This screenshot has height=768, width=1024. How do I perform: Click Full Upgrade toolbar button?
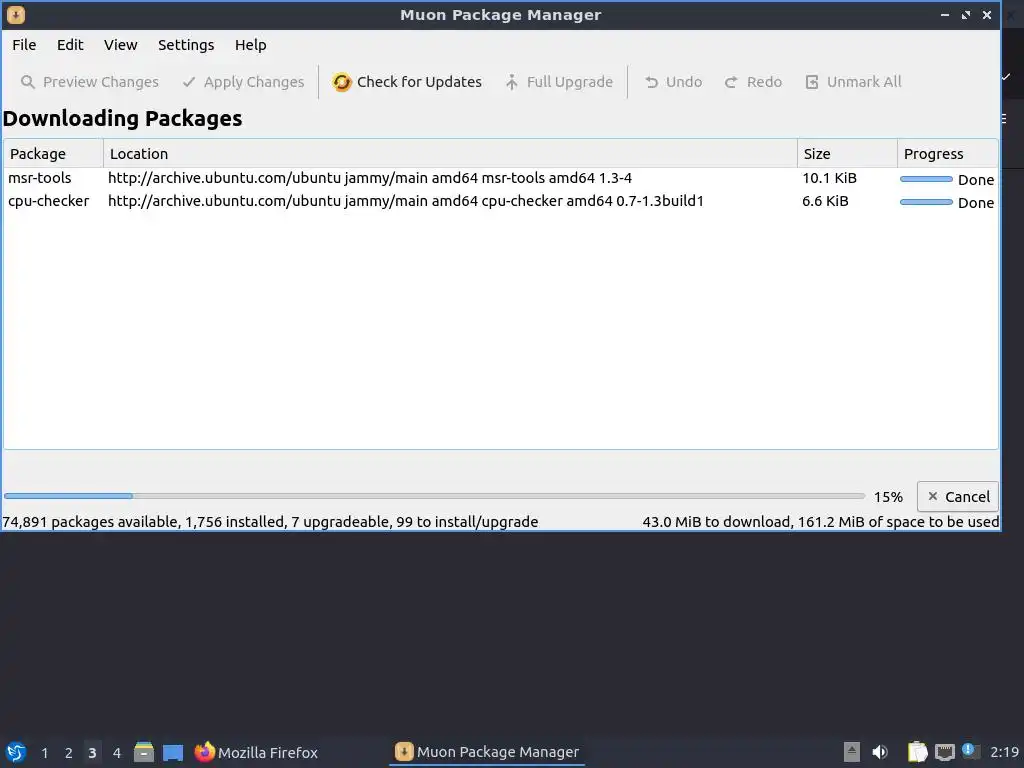(x=560, y=82)
